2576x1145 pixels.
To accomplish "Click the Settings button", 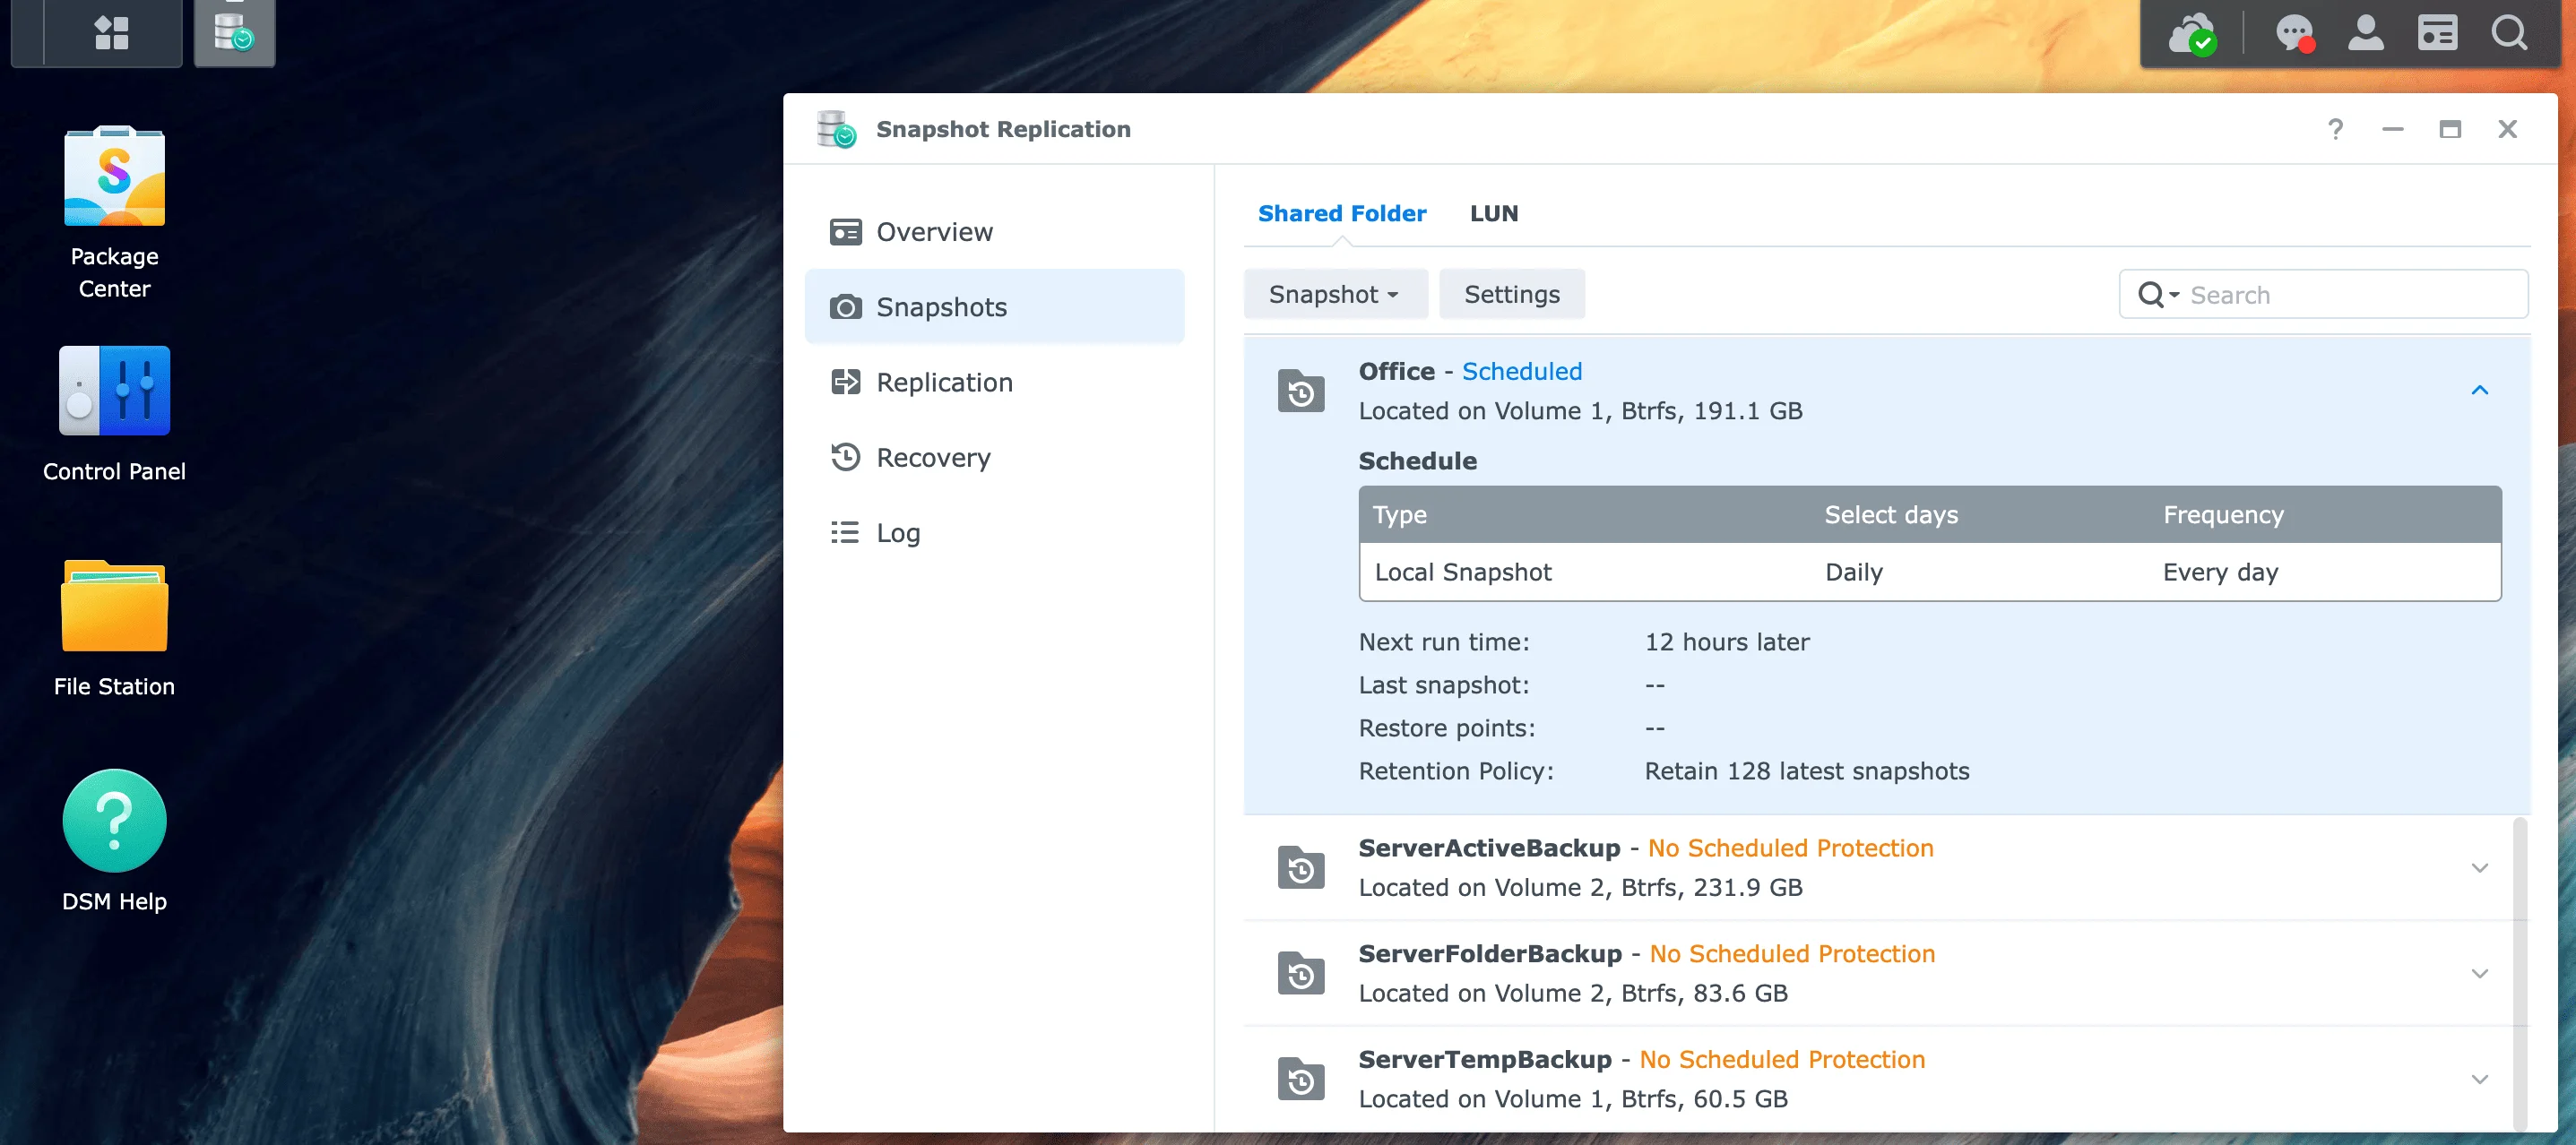I will pos(1511,293).
